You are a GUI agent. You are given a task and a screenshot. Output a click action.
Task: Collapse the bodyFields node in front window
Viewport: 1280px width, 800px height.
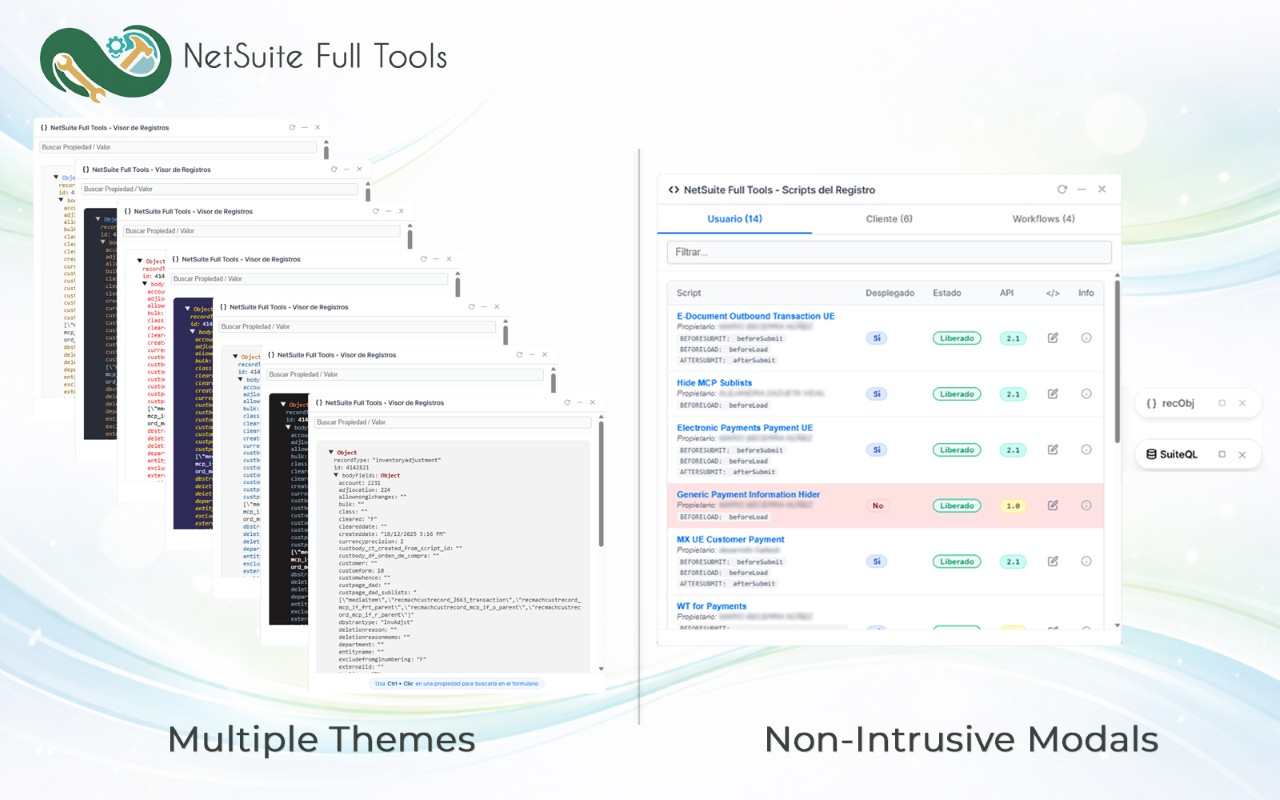coord(337,475)
